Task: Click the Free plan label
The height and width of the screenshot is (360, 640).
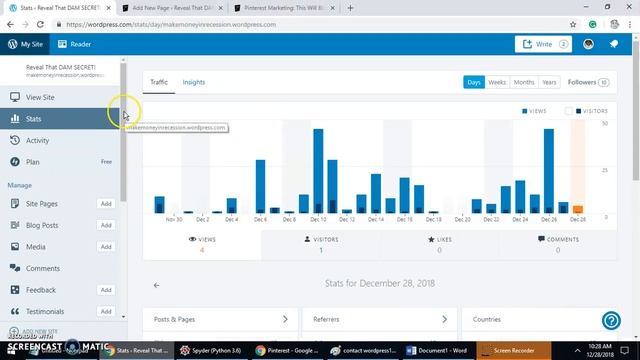Action: [x=106, y=162]
